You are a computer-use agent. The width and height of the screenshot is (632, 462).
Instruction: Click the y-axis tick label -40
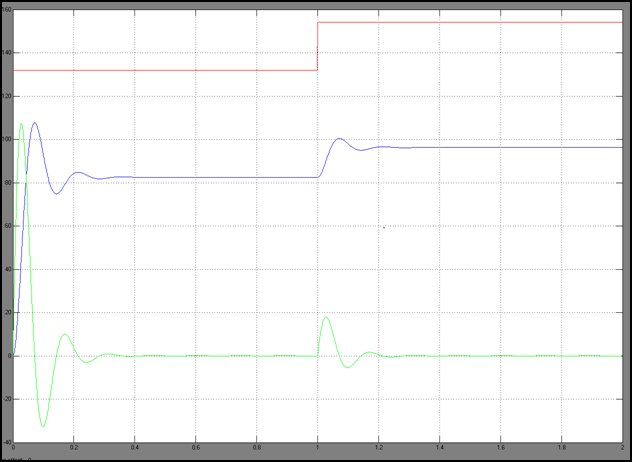point(7,442)
